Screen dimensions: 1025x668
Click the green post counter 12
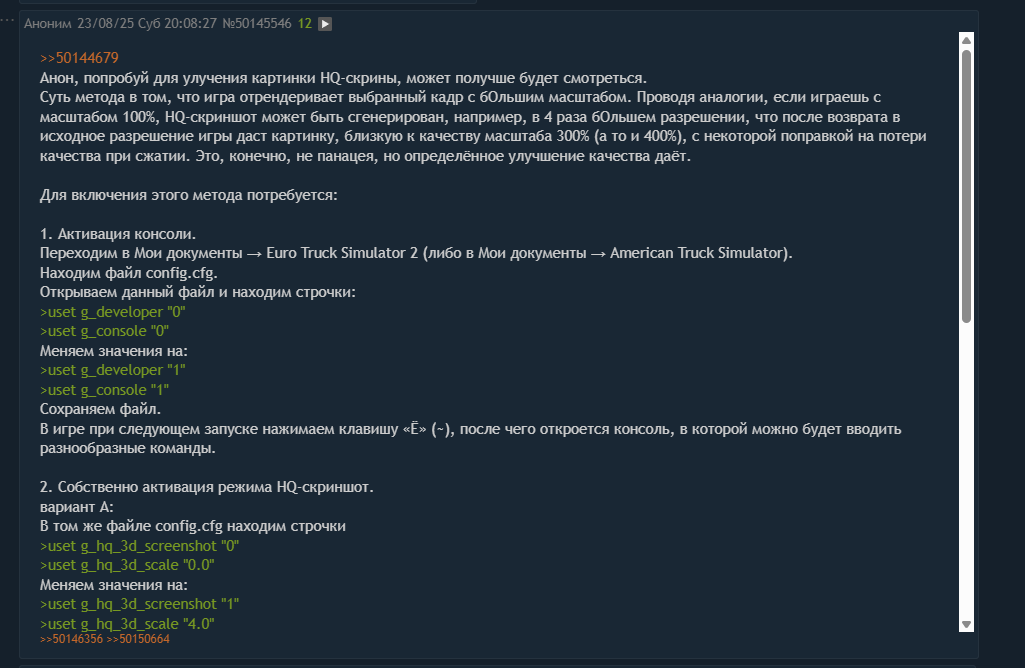(x=305, y=23)
